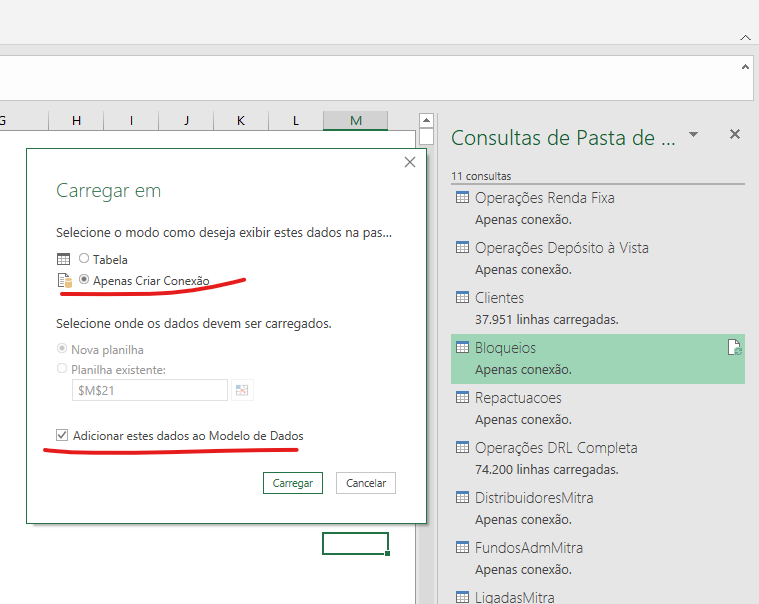This screenshot has width=759, height=604.
Task: Click the formula bar input area
Action: click(368, 78)
